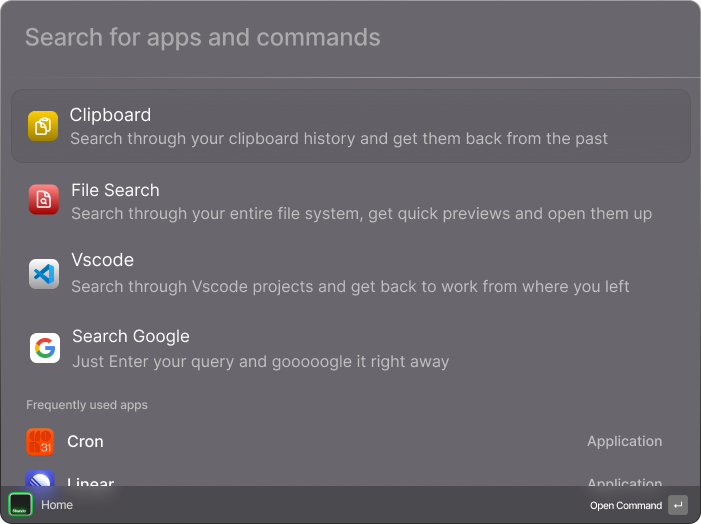The image size is (701, 524).
Task: Launch the Cron application row label
Action: pos(85,442)
